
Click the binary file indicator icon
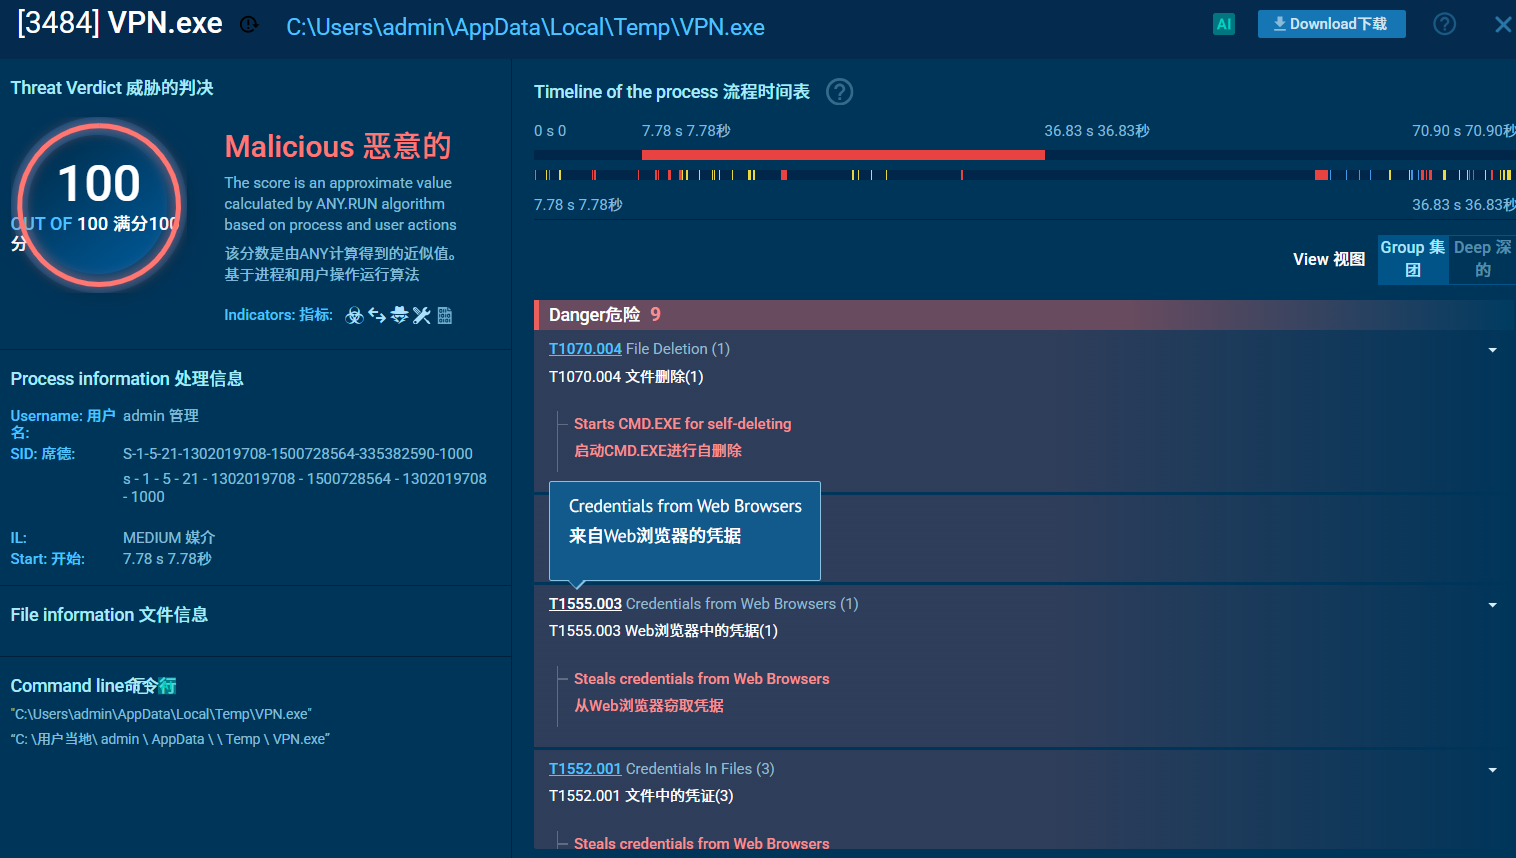point(445,316)
